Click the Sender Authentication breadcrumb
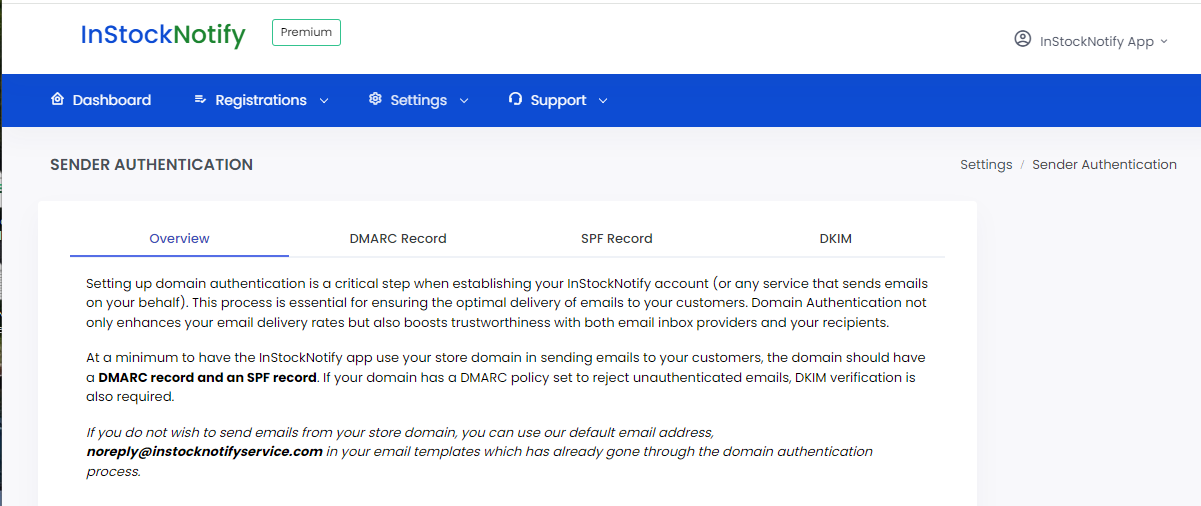Screen dimensions: 1201x506 pyautogui.click(x=1104, y=164)
